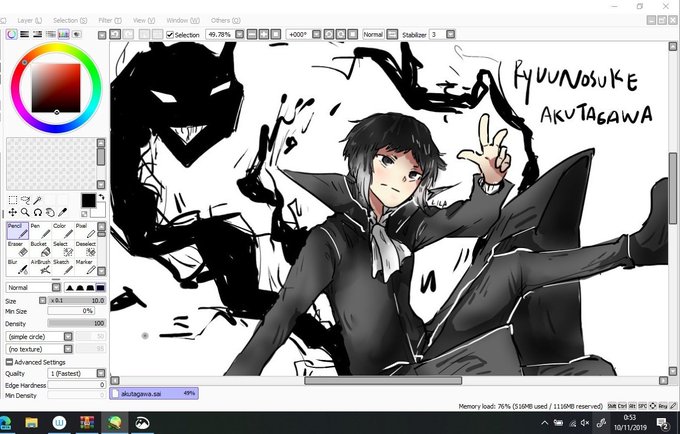Viewport: 680px width, 434px height.
Task: Open the Selection menu
Action: [70, 20]
